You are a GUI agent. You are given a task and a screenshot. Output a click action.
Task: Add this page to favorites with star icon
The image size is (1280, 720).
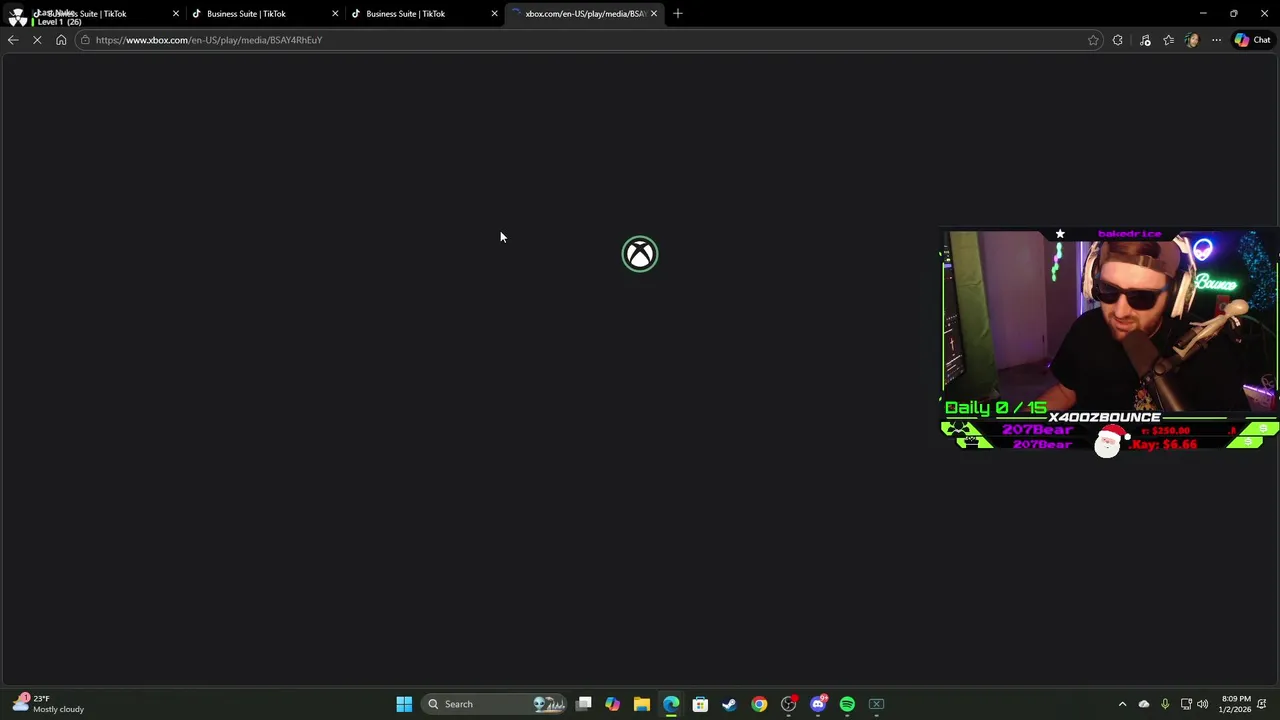point(1093,40)
